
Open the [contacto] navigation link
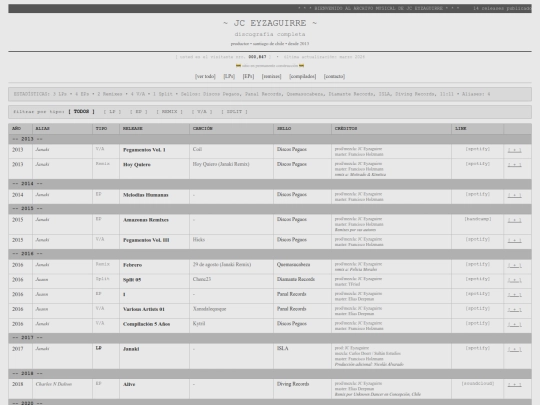[x=334, y=76]
